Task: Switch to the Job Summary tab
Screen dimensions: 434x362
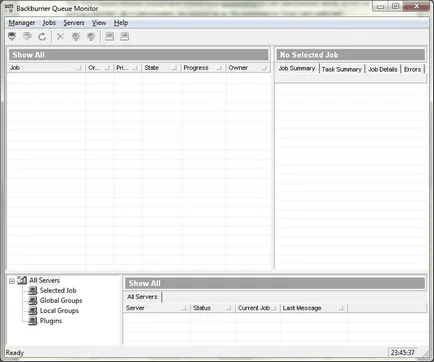Action: pyautogui.click(x=297, y=68)
